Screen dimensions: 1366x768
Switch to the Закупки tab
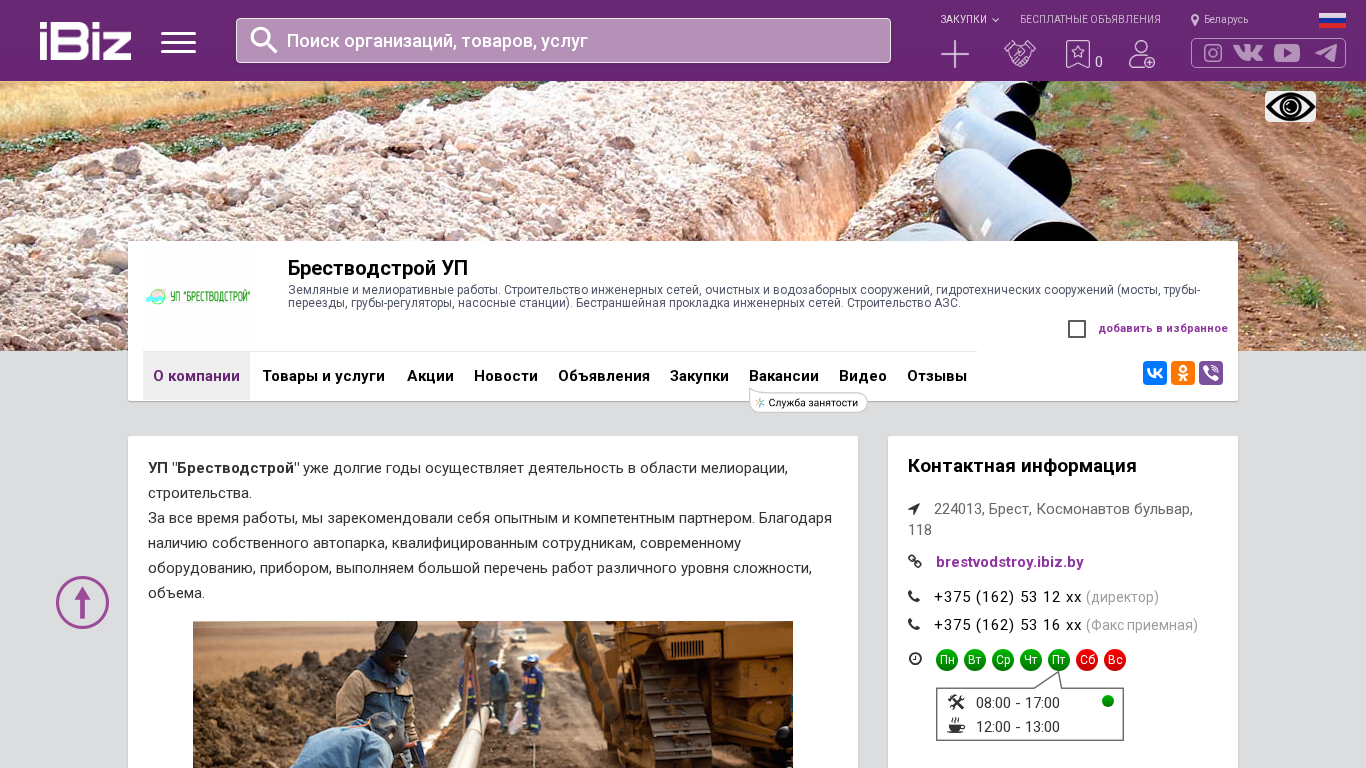(x=699, y=376)
